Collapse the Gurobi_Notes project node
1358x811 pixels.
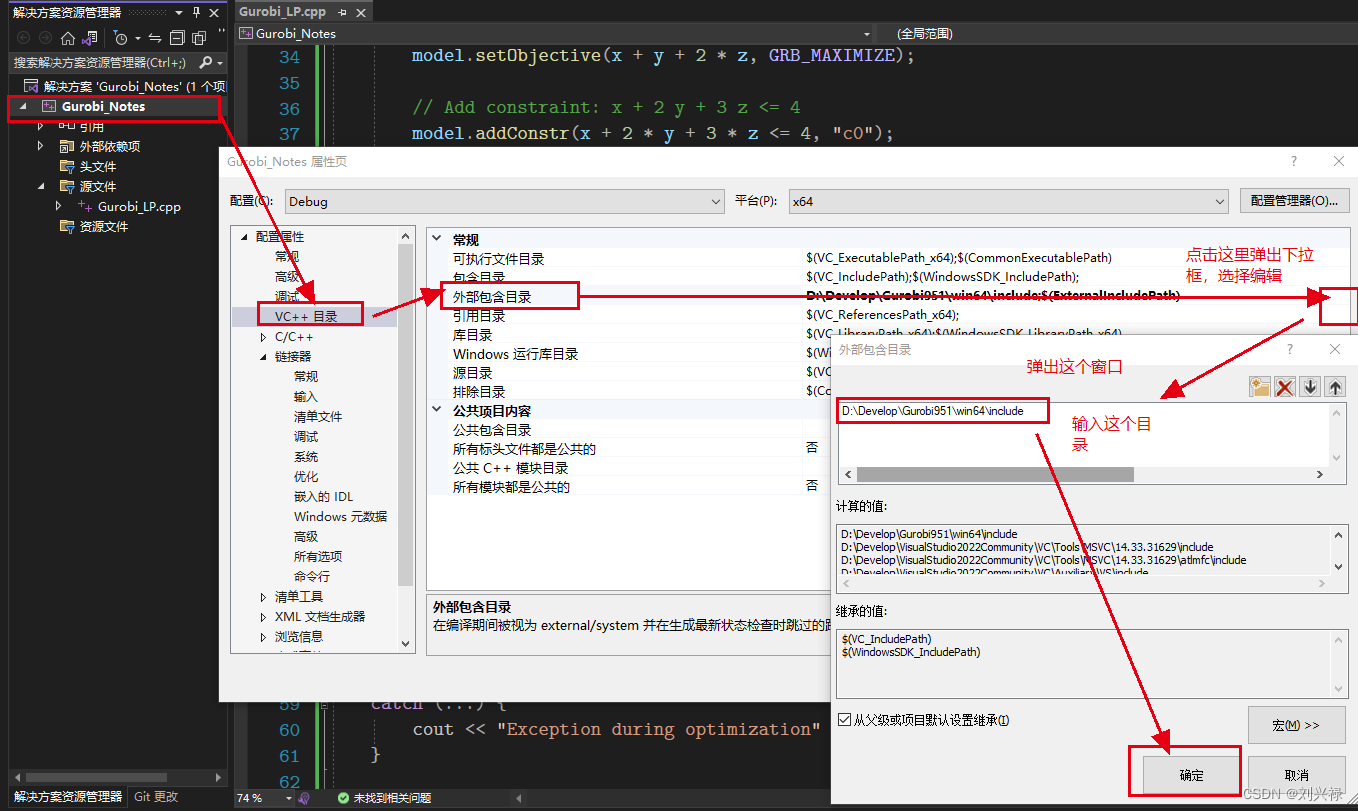(23, 106)
